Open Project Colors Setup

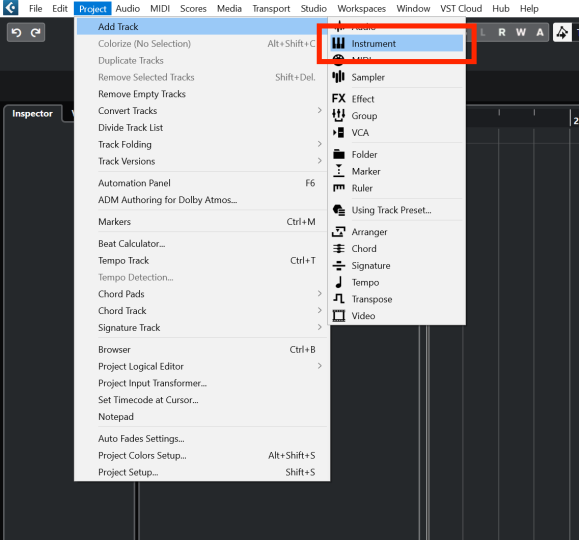(x=202, y=455)
